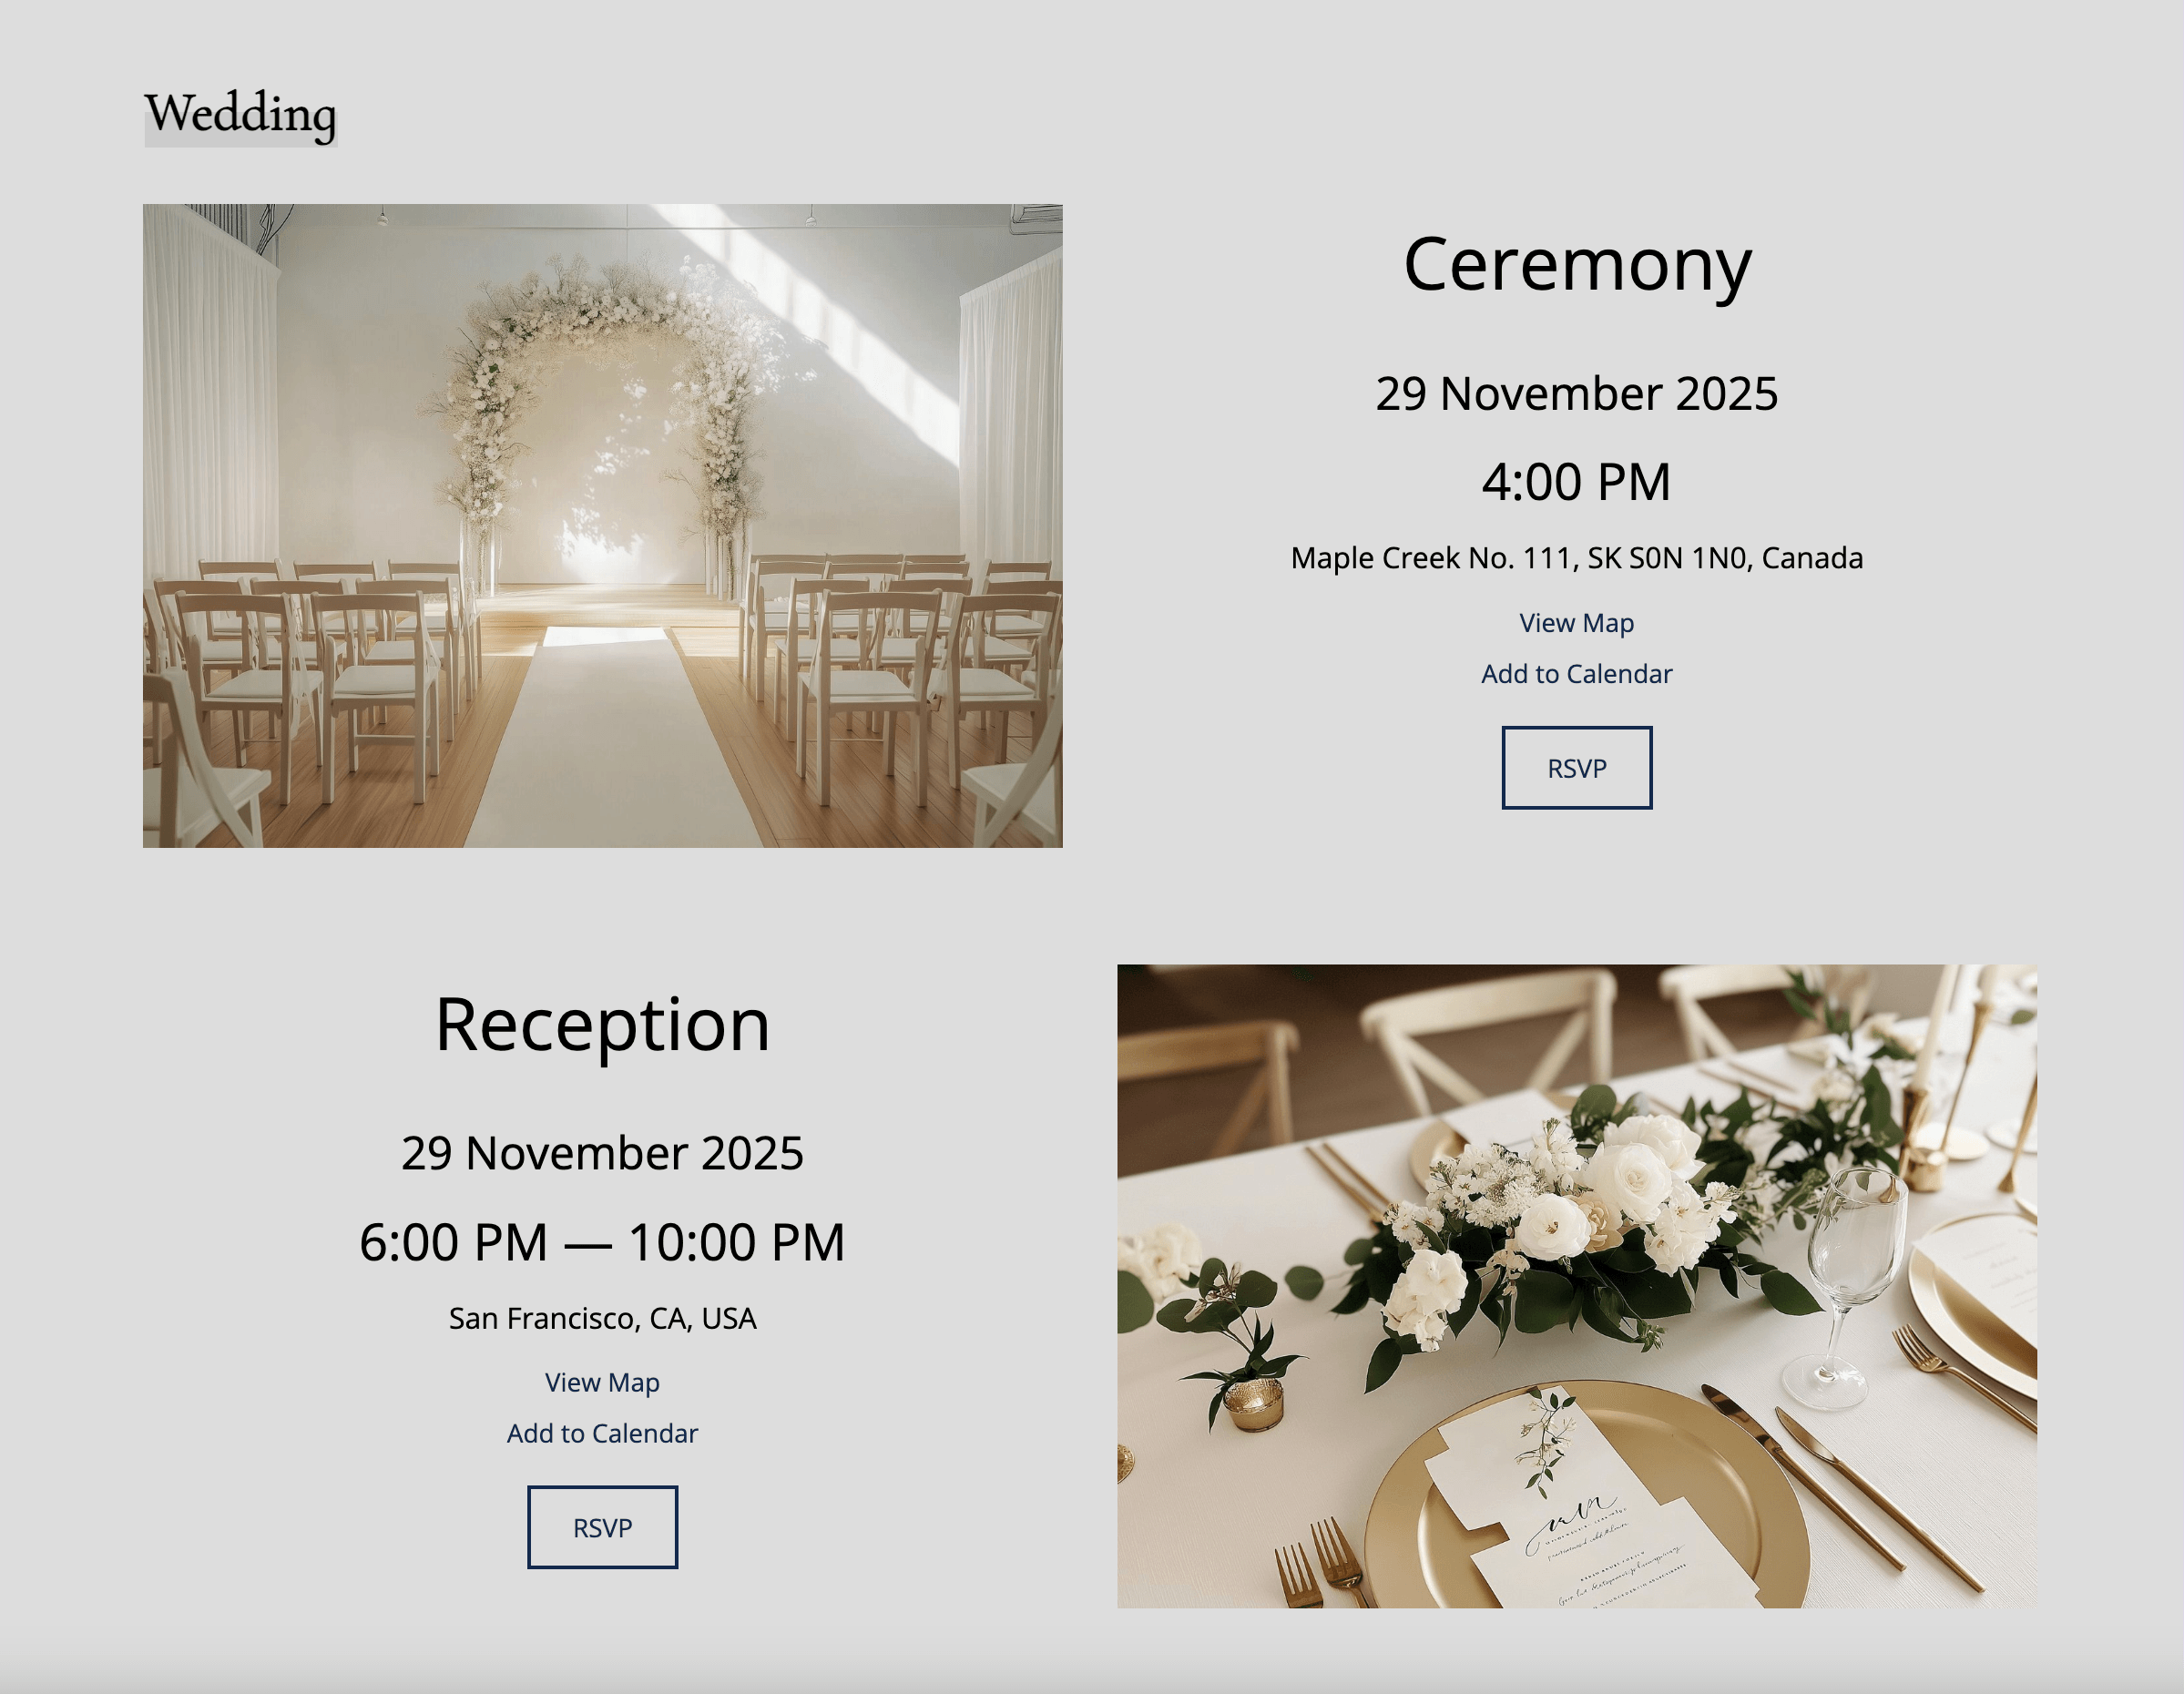Click the reception RSVP button
The image size is (2184, 1694).
coord(601,1527)
